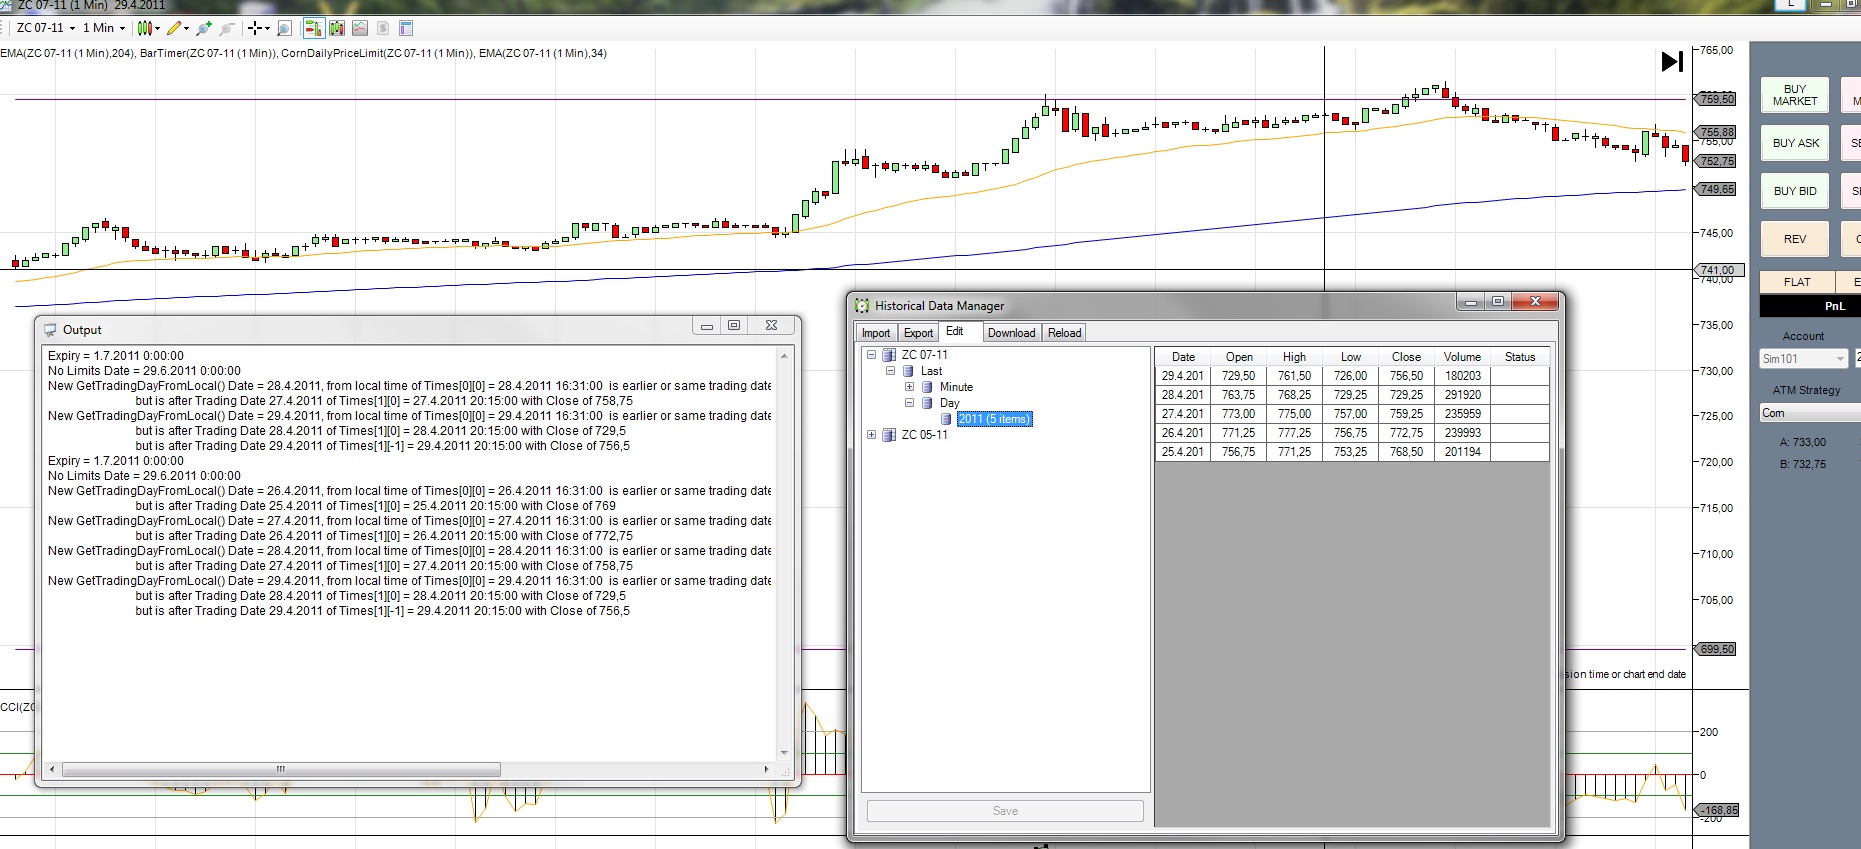This screenshot has height=849, width=1861.
Task: Collapse the ZC 07-11 tree node
Action: (871, 355)
